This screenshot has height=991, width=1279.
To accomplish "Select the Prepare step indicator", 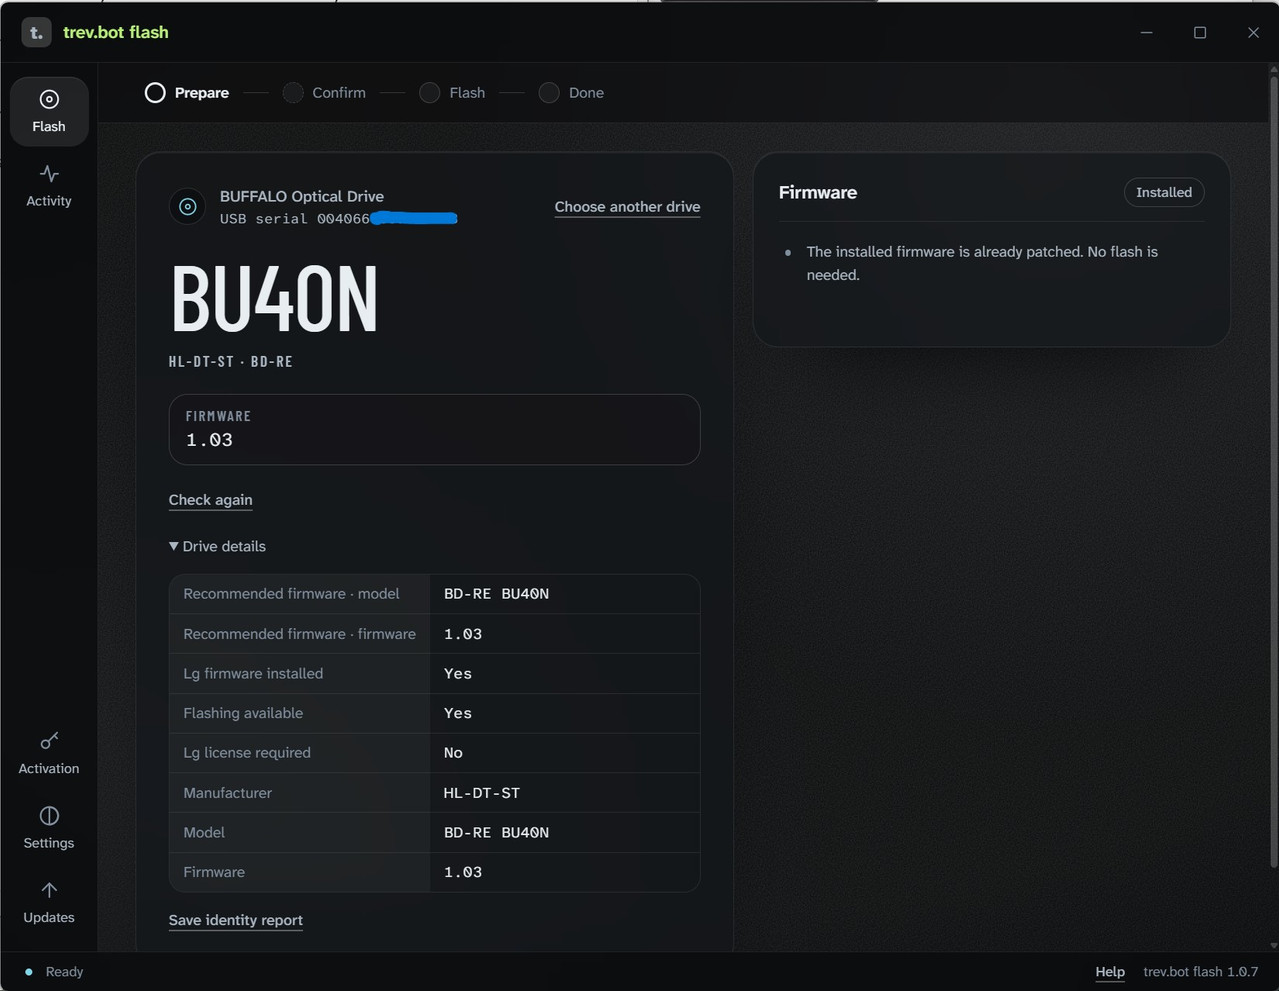I will 187,93.
